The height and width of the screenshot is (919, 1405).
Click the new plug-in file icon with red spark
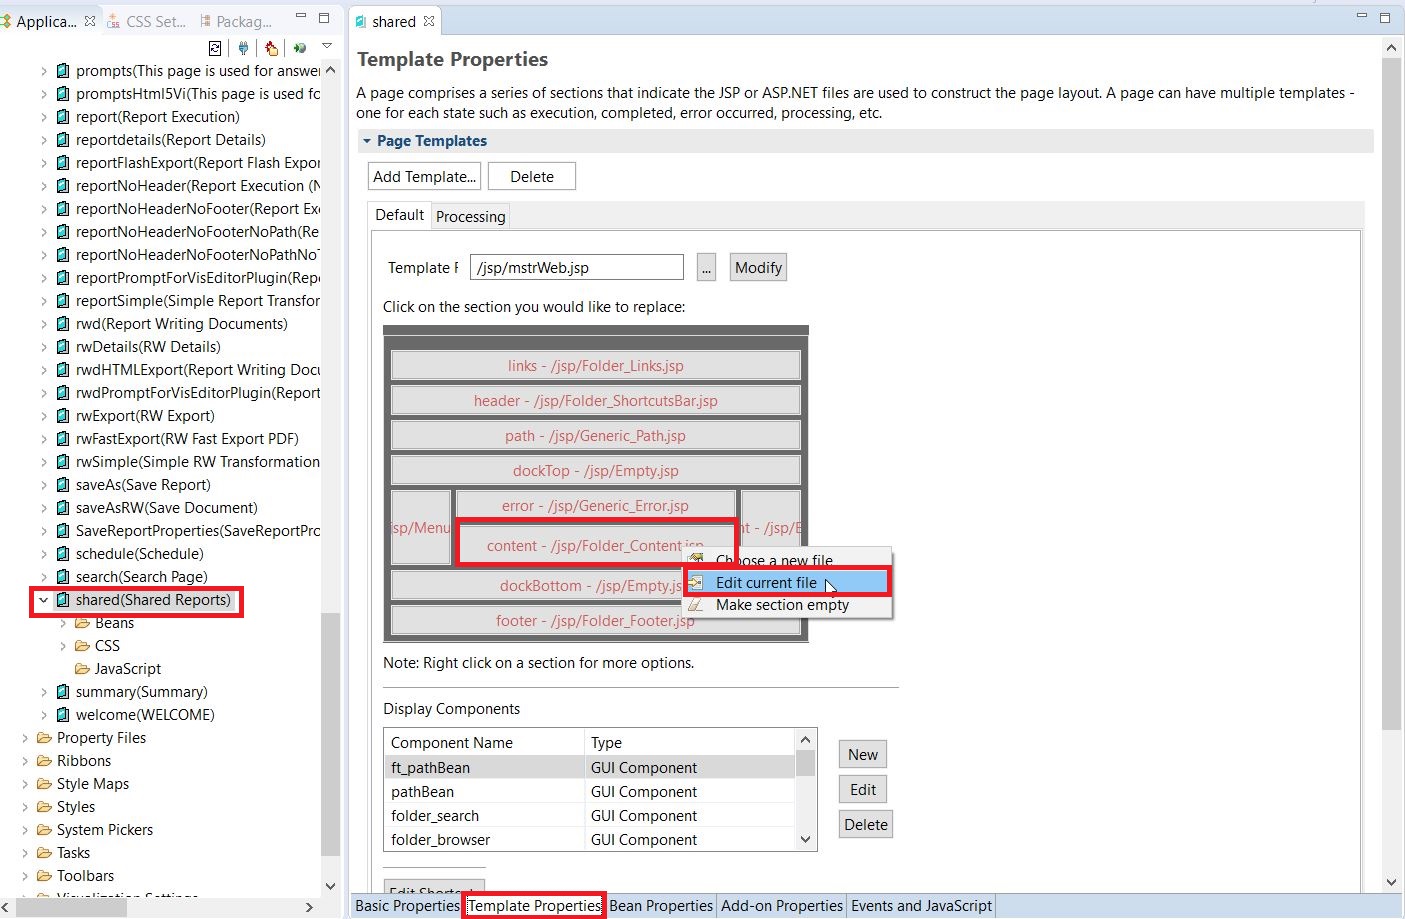point(270,47)
